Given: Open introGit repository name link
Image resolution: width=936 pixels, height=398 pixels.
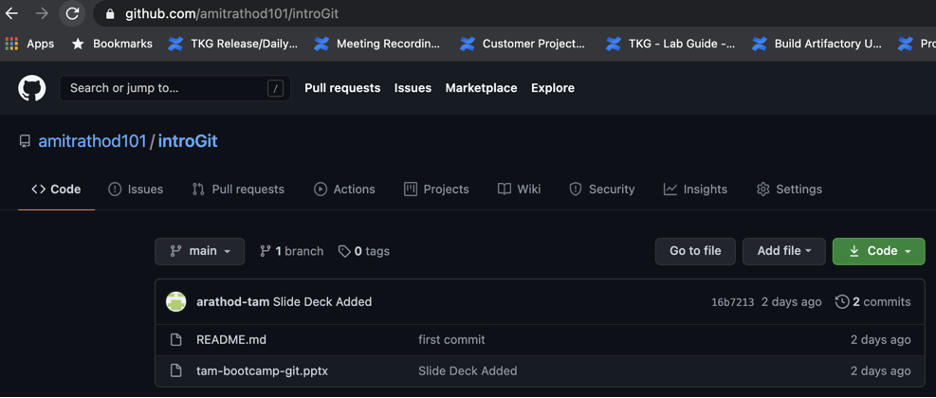Looking at the screenshot, I should (x=187, y=141).
